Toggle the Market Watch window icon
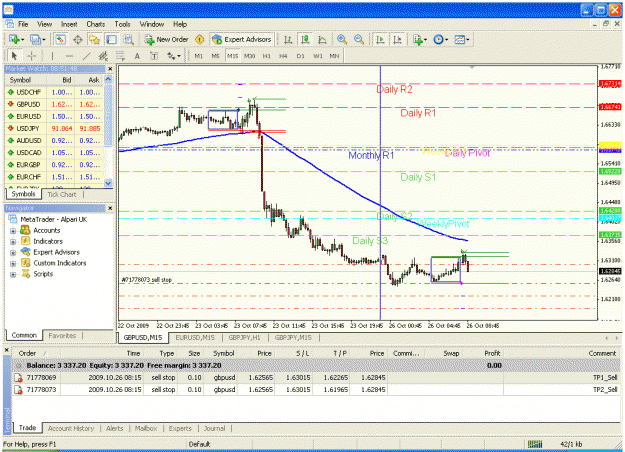This screenshot has width=625, height=452. point(60,39)
